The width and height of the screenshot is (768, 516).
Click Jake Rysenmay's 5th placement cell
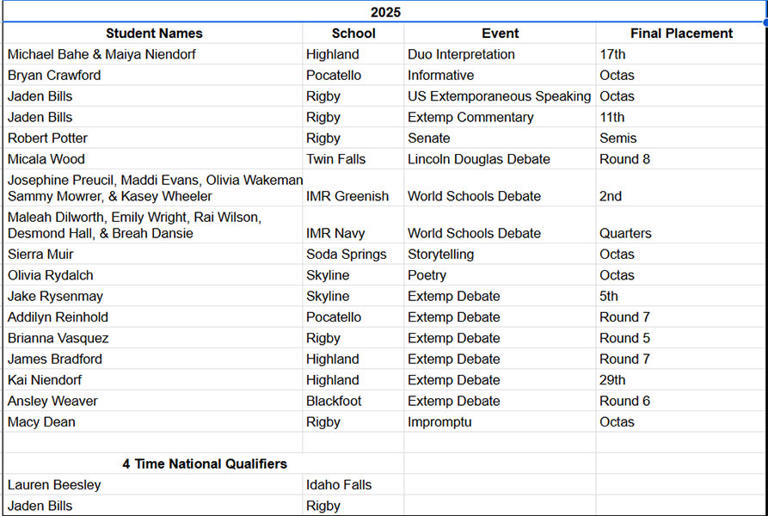[681, 297]
